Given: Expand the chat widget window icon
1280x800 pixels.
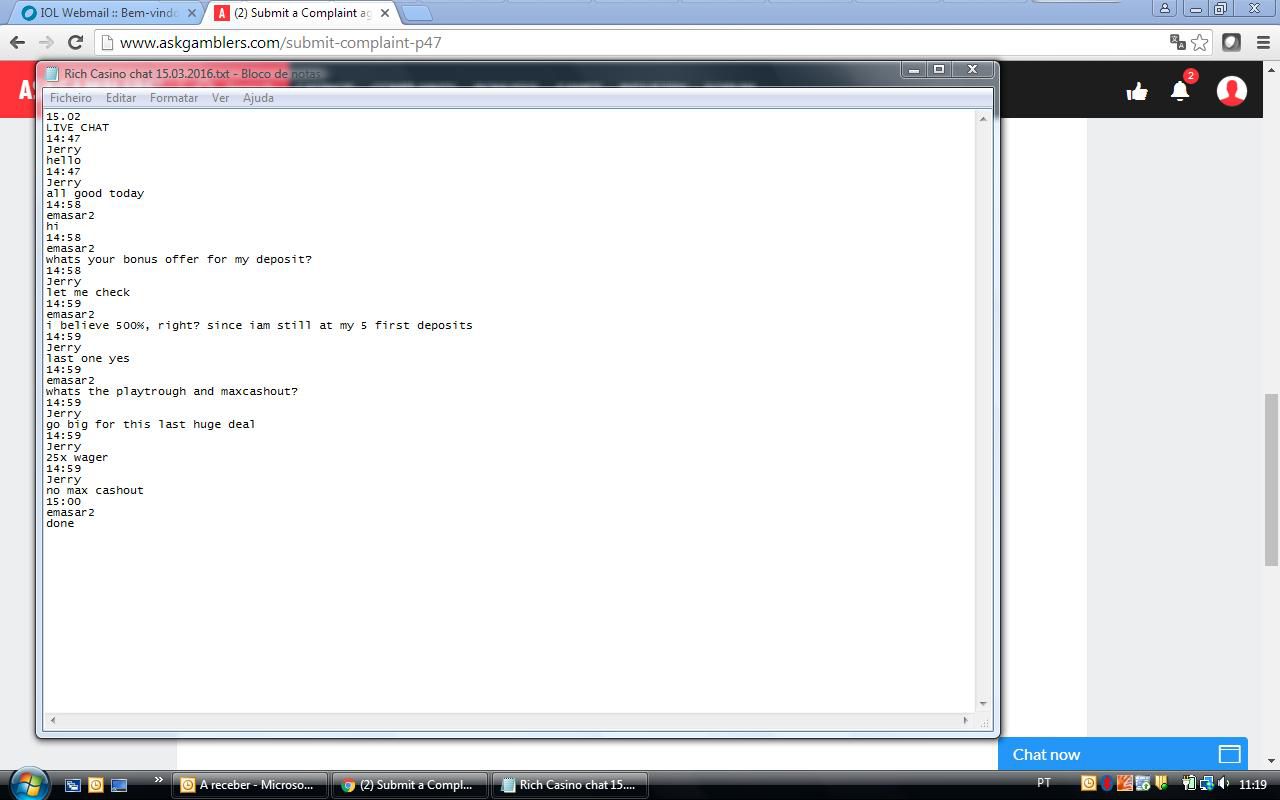Looking at the screenshot, I should coord(1229,754).
